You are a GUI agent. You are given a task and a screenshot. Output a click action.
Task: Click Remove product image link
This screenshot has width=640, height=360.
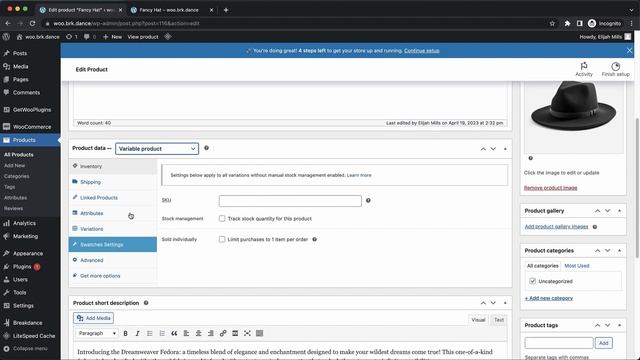point(550,188)
